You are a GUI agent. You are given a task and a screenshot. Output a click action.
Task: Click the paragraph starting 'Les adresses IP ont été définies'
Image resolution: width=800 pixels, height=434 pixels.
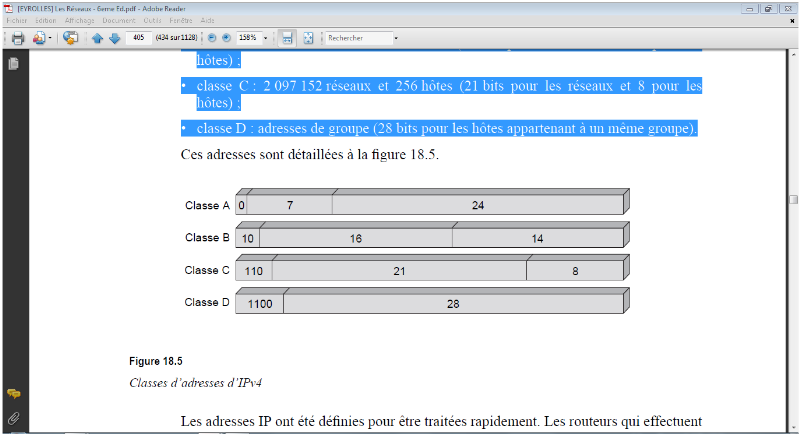tap(441, 421)
